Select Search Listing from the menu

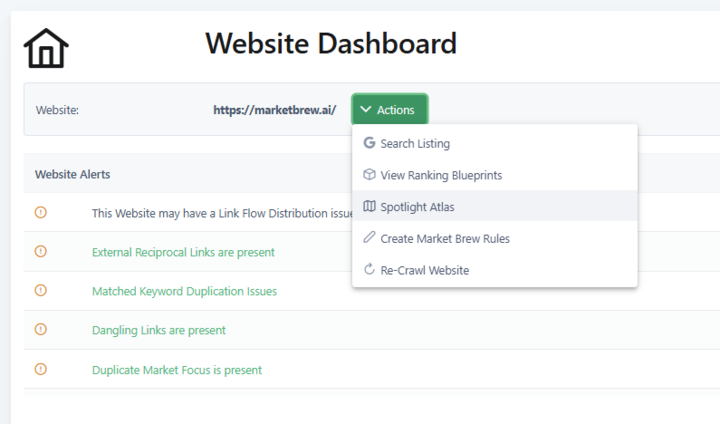(495, 143)
